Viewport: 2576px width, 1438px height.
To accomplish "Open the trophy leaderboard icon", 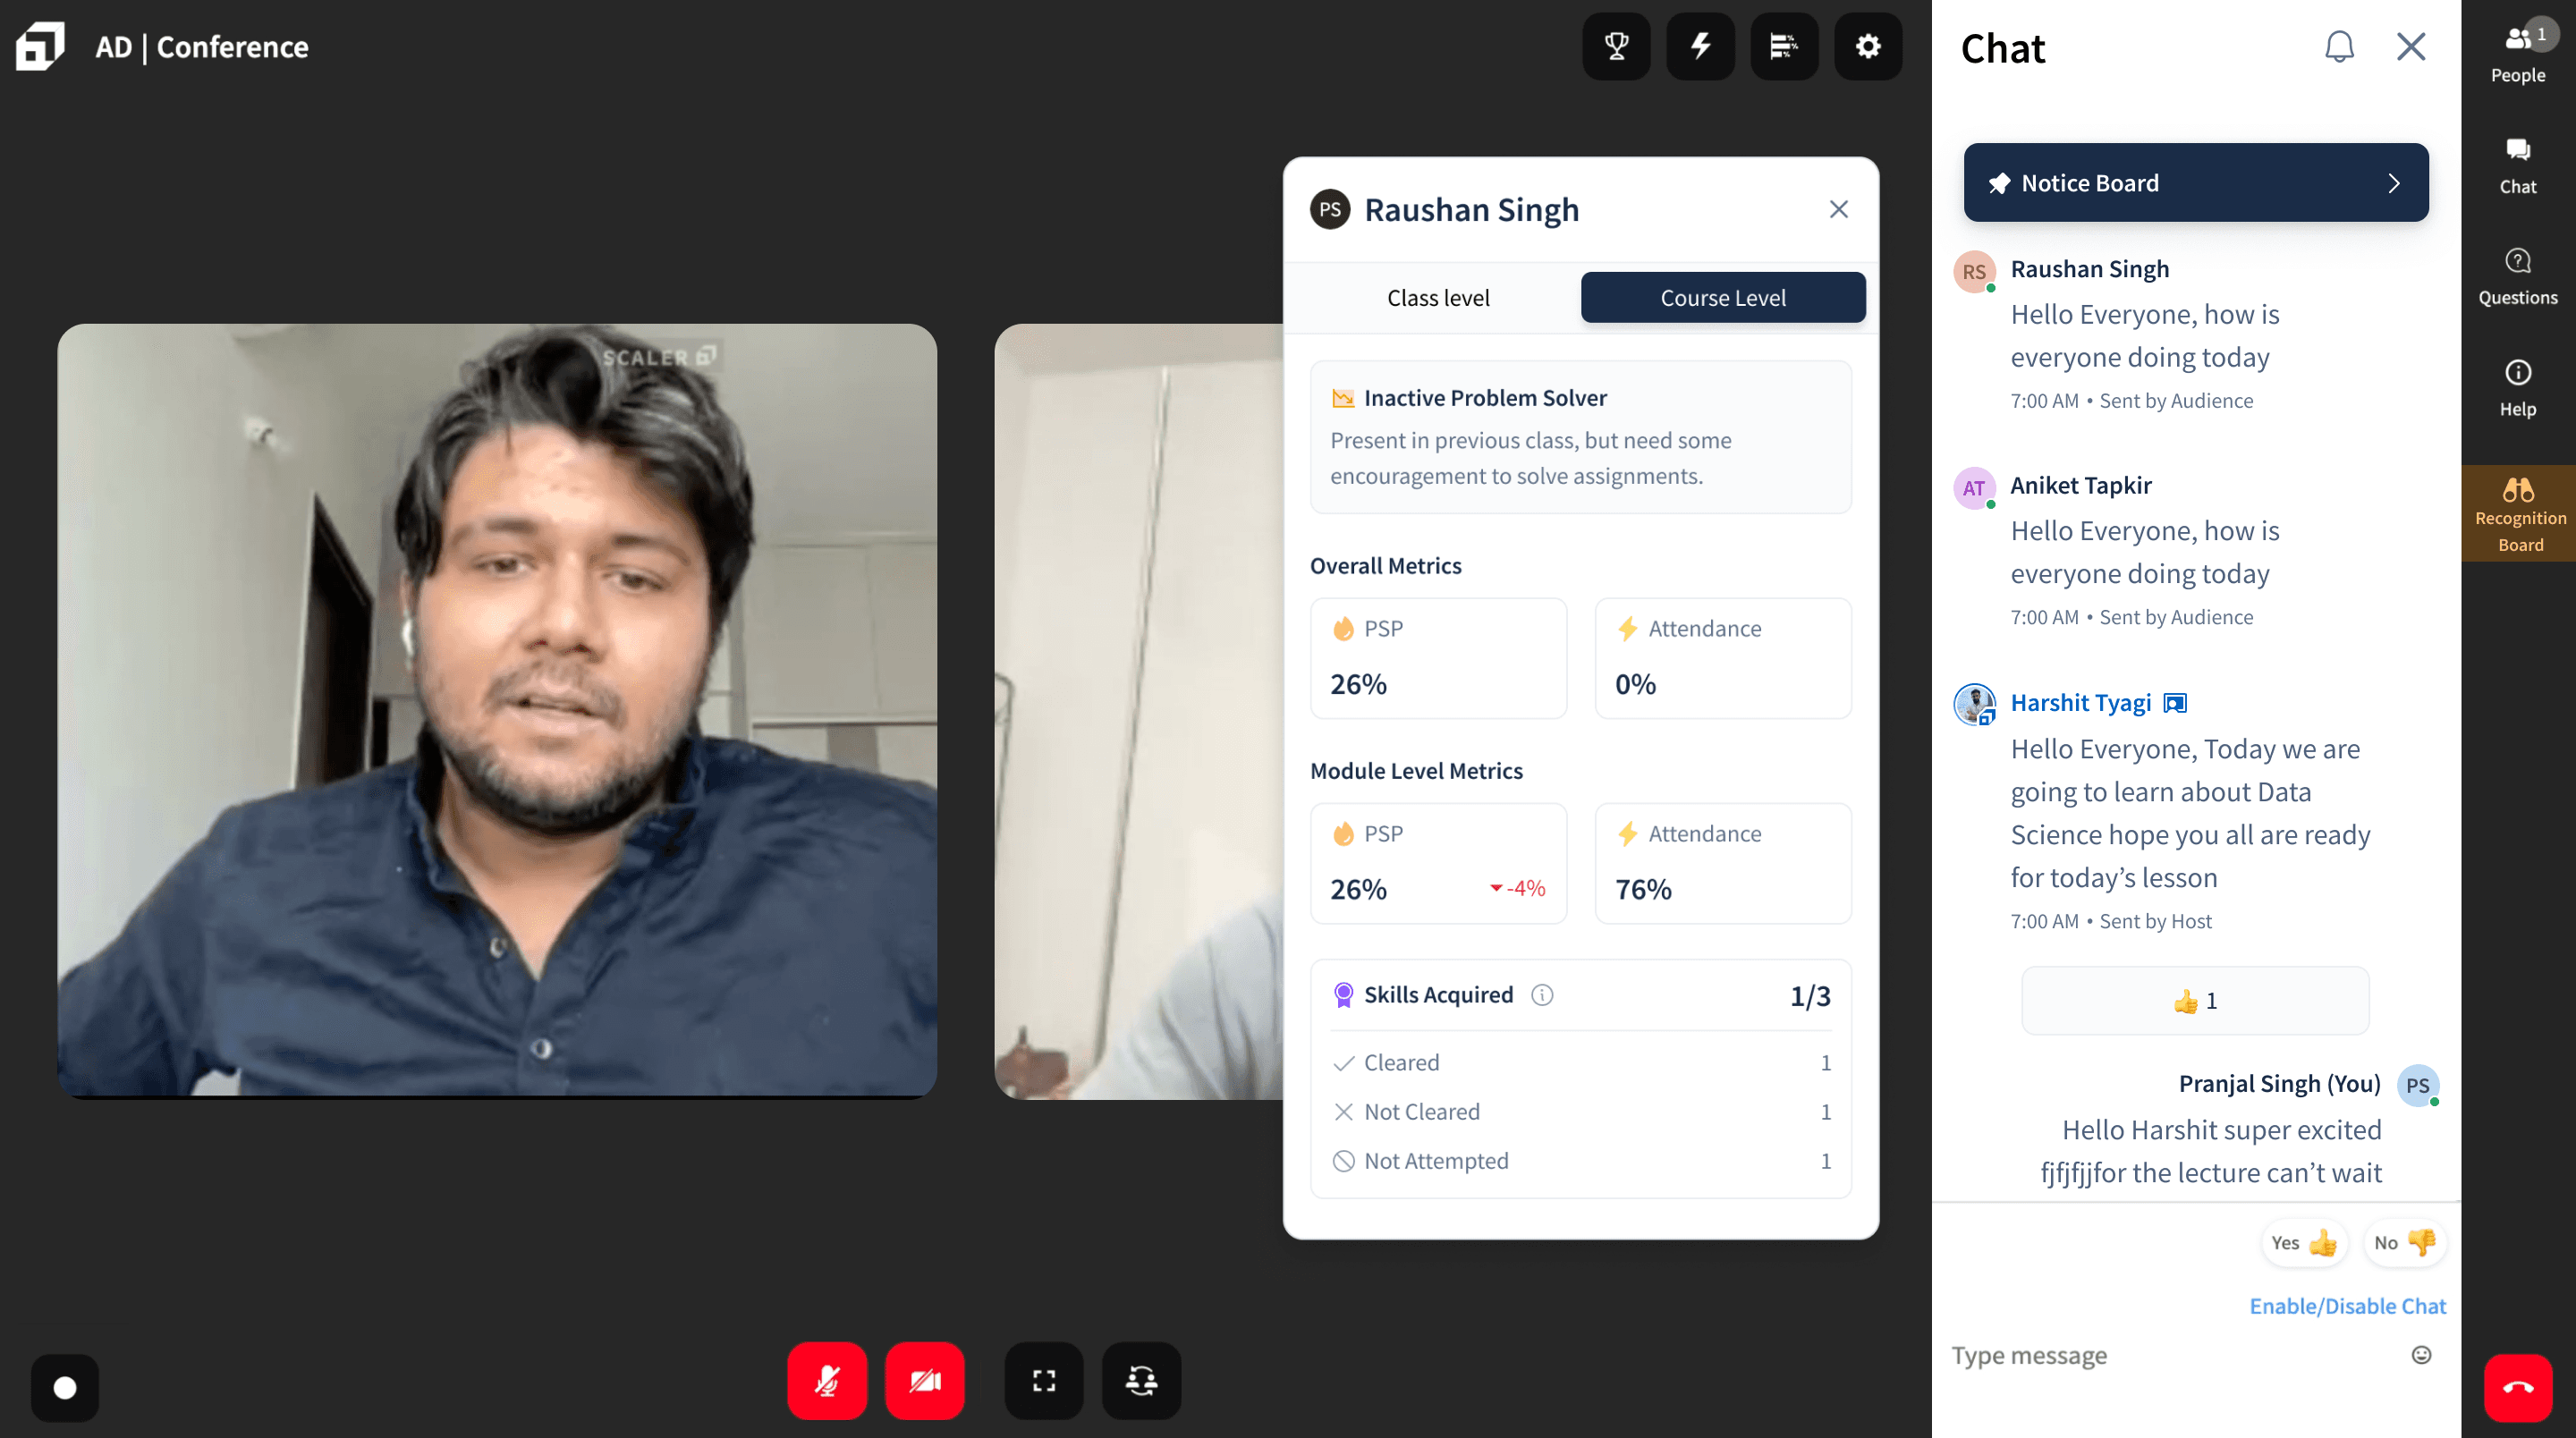I will (x=1616, y=47).
